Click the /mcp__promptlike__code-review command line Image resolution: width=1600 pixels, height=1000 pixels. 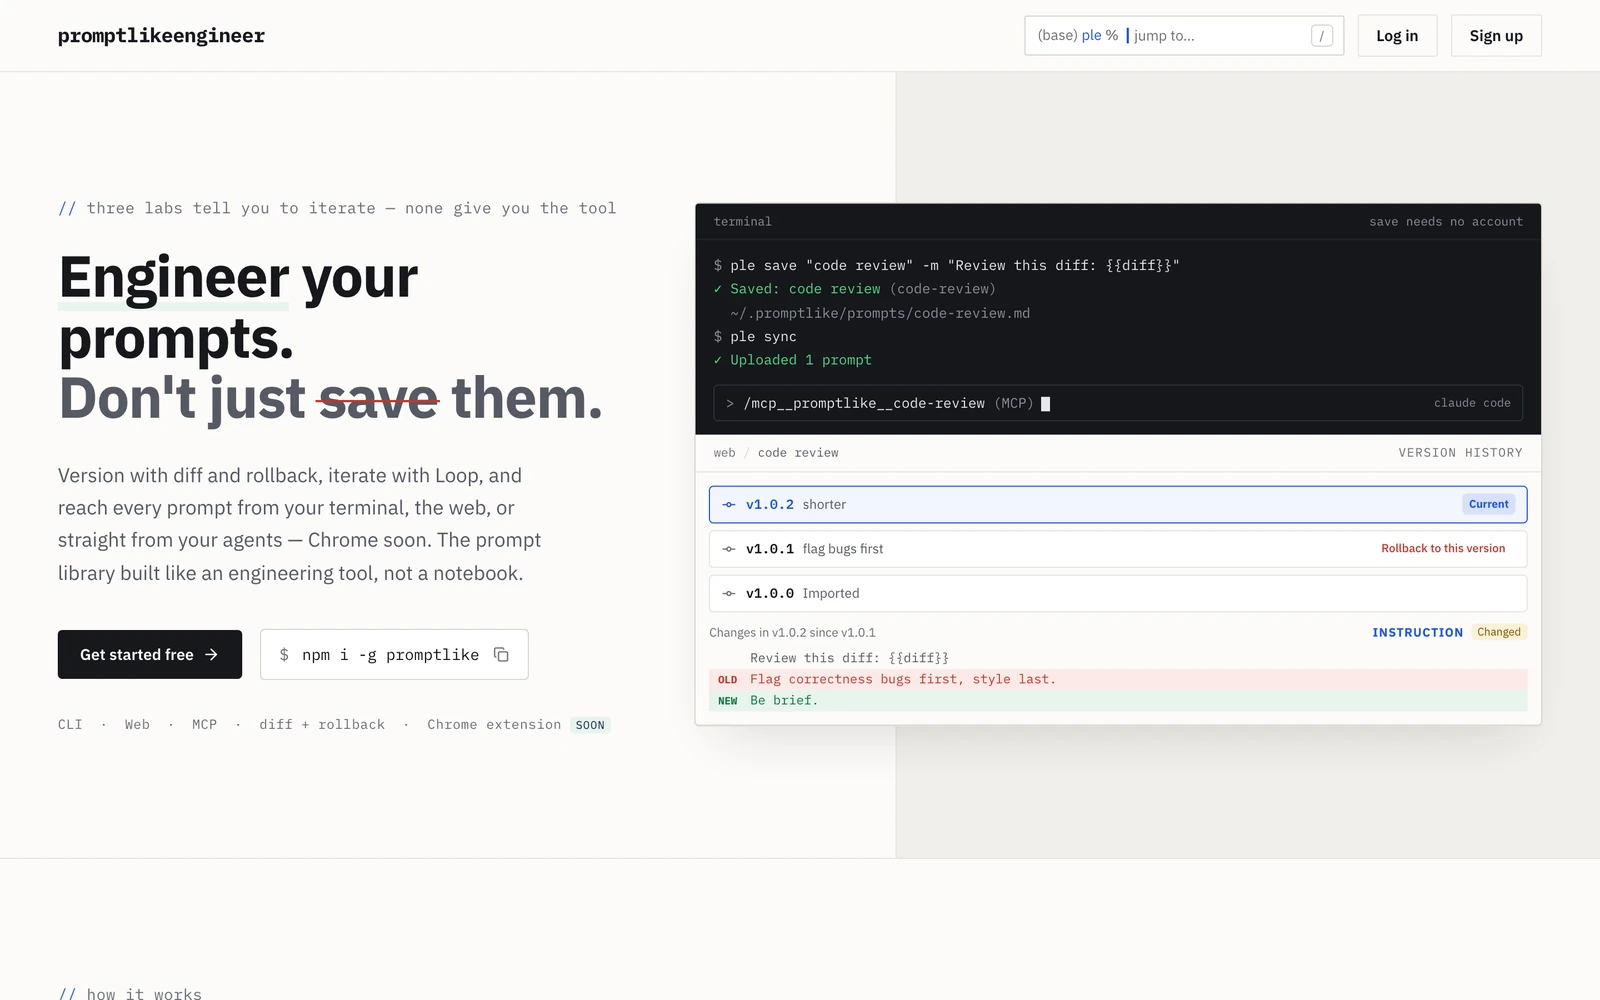pos(1118,403)
